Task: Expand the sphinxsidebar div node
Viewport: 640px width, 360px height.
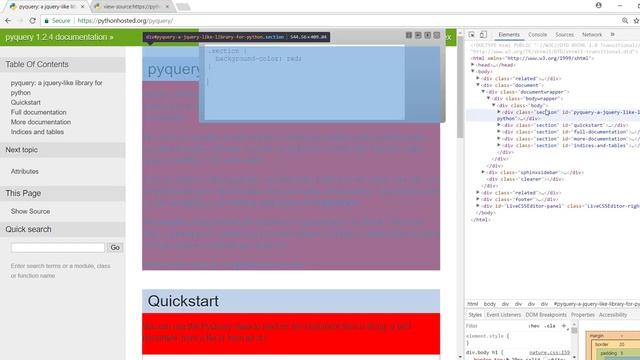Action: click(483, 172)
